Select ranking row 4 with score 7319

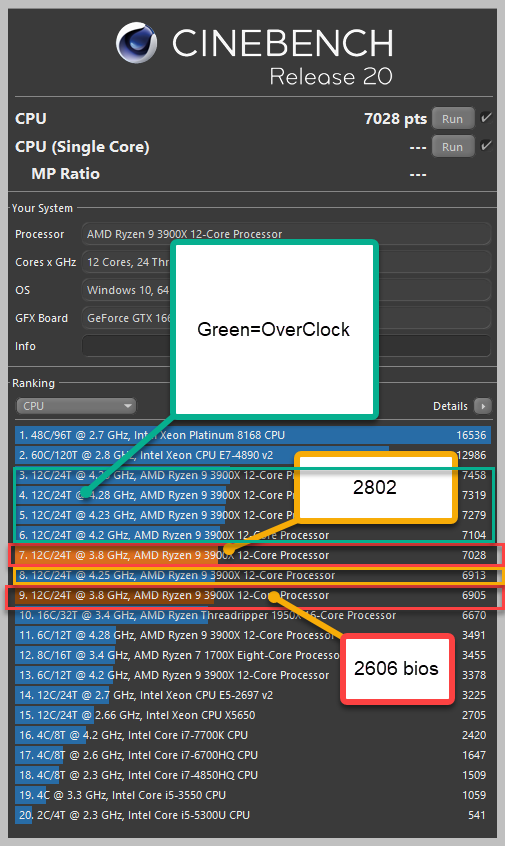pos(253,495)
